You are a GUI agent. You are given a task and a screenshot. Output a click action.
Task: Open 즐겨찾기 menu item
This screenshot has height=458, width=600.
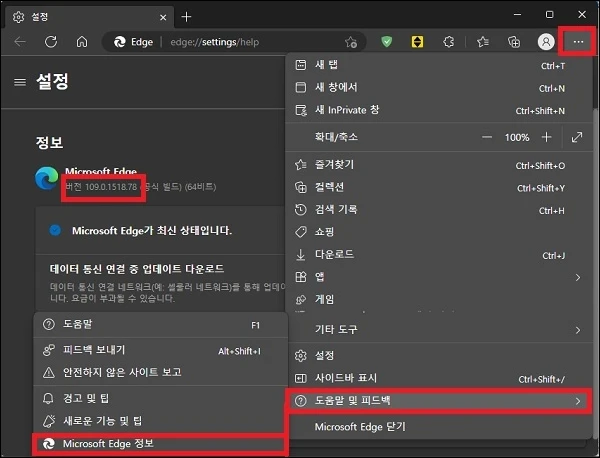point(439,165)
